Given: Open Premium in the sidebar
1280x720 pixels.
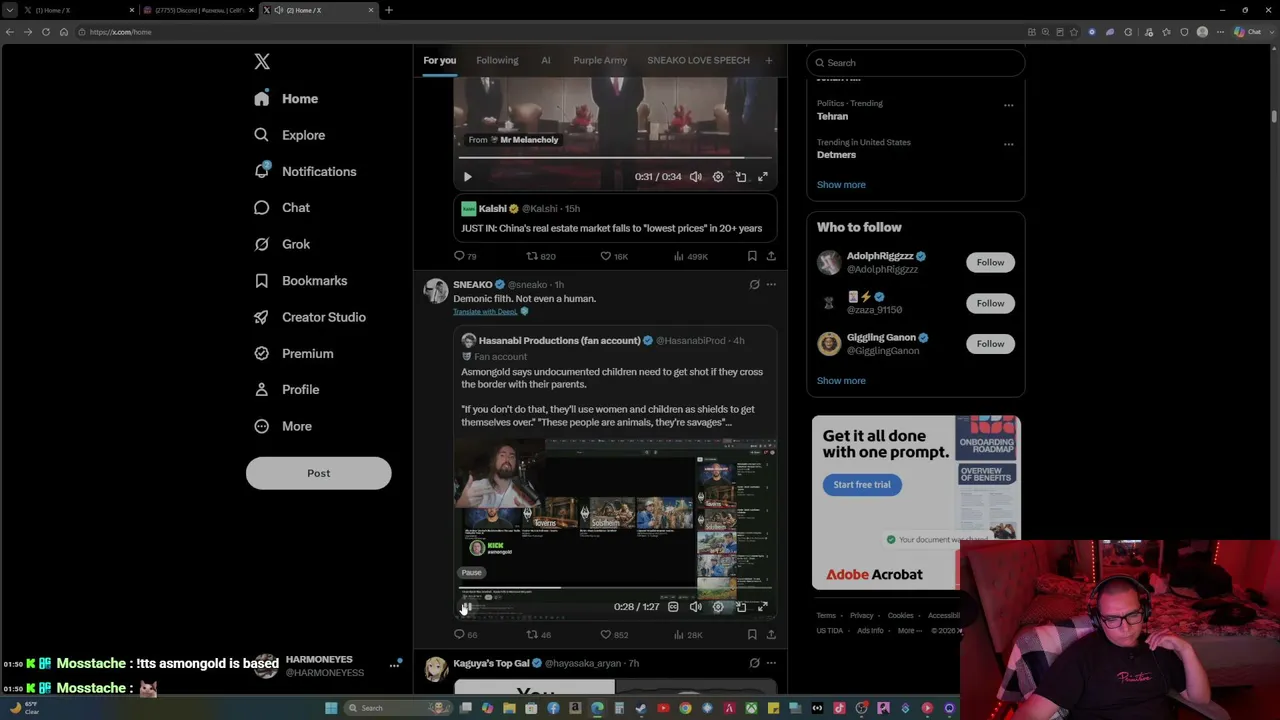Looking at the screenshot, I should tap(293, 353).
